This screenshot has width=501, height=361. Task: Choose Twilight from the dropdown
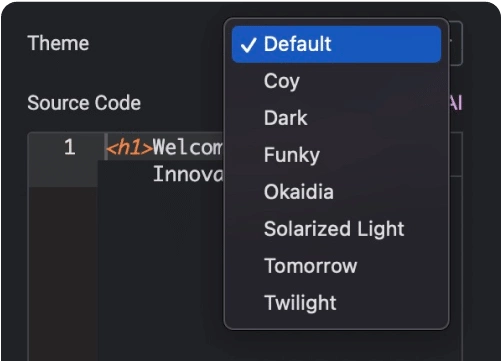click(x=336, y=303)
